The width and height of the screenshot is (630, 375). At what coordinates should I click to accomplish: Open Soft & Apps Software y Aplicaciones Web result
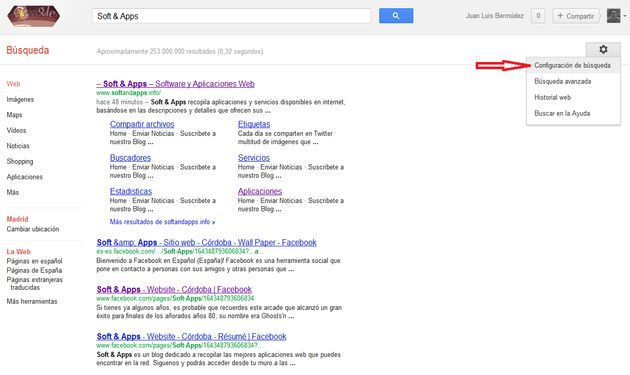coord(176,84)
